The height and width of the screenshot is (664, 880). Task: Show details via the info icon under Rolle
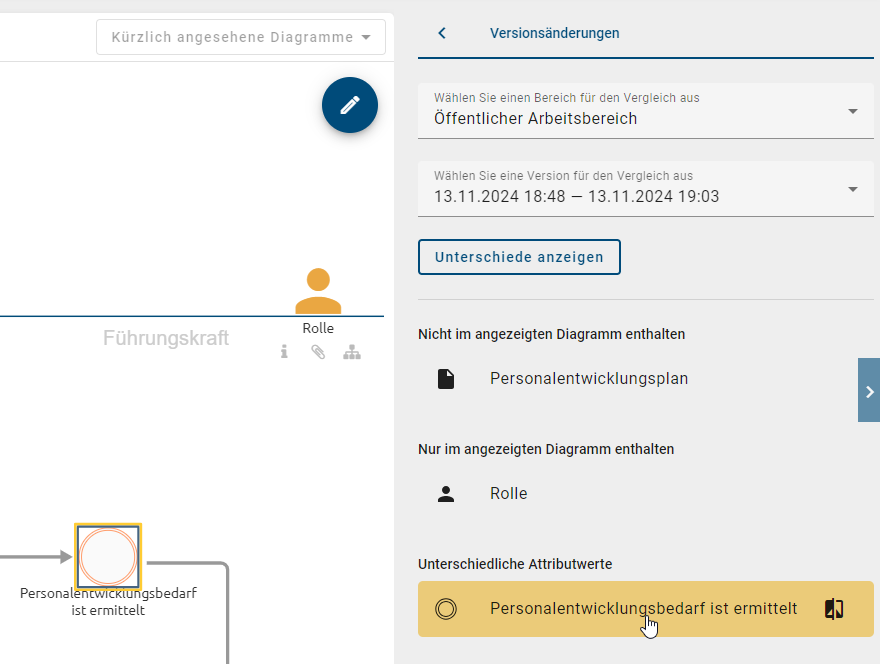(284, 351)
